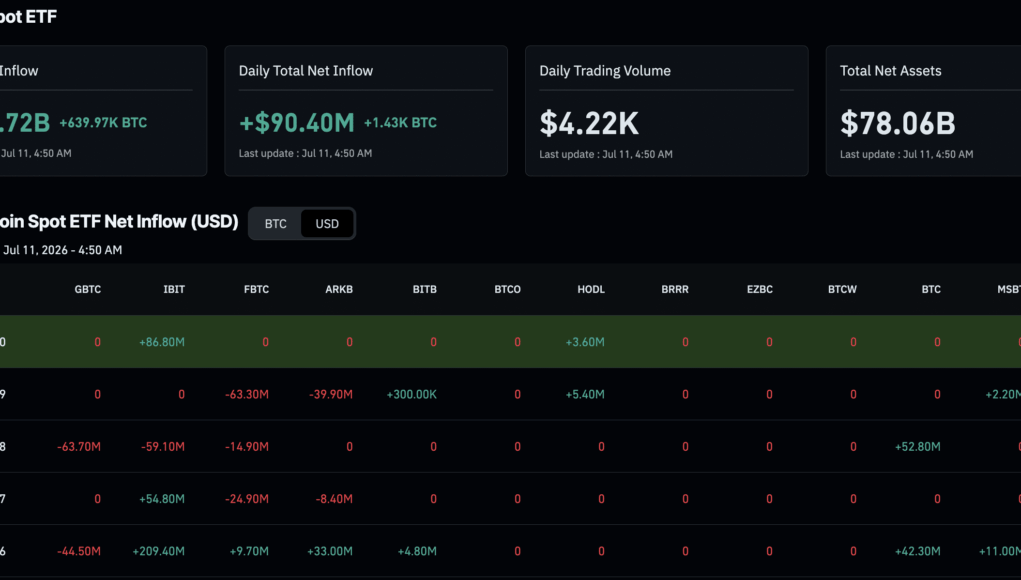Sort by the IBIT column header
1021x580 pixels.
(174, 290)
